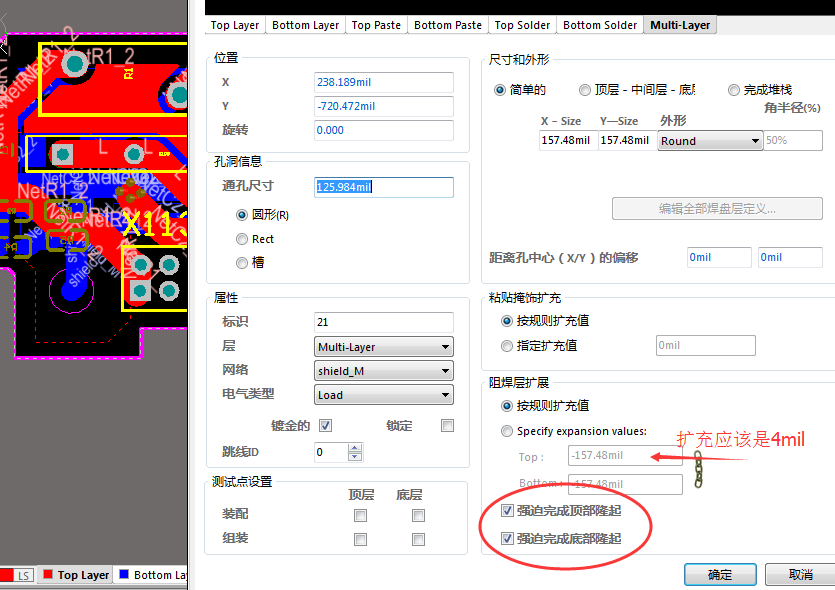Select the Top Layer tab in dialog
Viewport: 835px width, 590px height.
235,25
